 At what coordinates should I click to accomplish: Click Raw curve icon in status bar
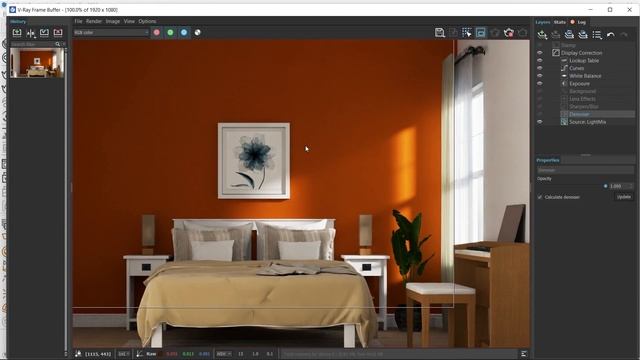tap(140, 354)
